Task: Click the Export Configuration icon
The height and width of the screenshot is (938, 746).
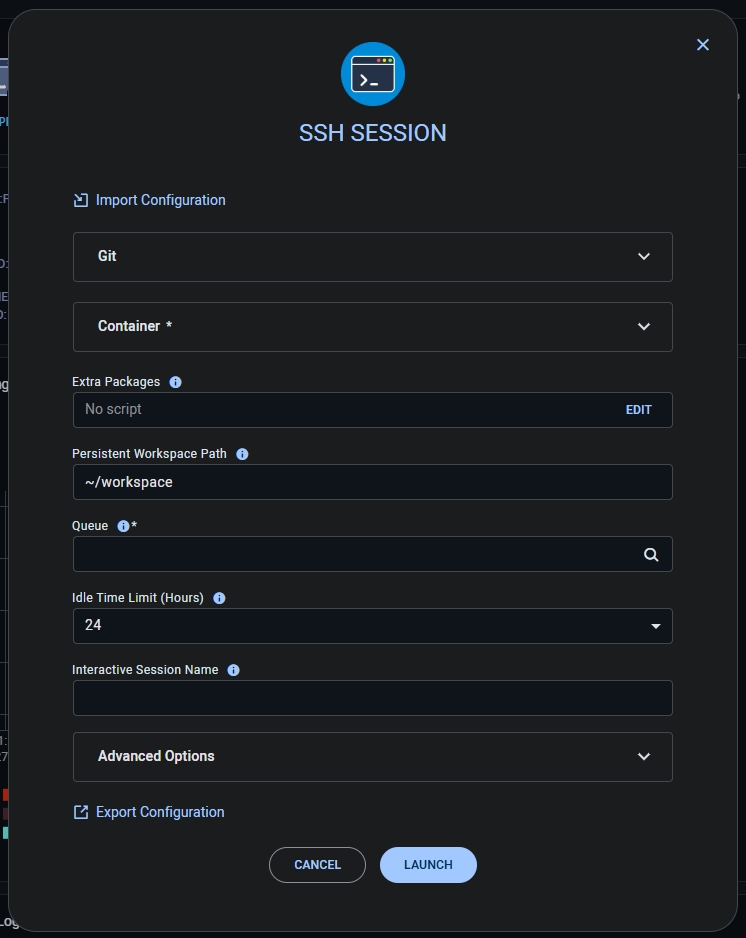Action: [80, 811]
